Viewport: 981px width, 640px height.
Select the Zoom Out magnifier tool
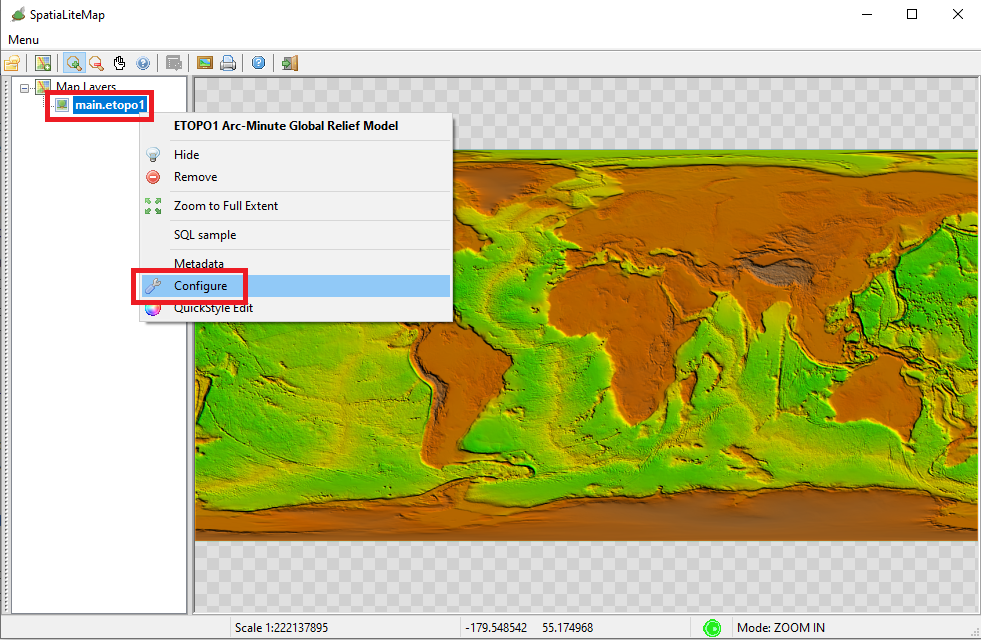tap(96, 63)
